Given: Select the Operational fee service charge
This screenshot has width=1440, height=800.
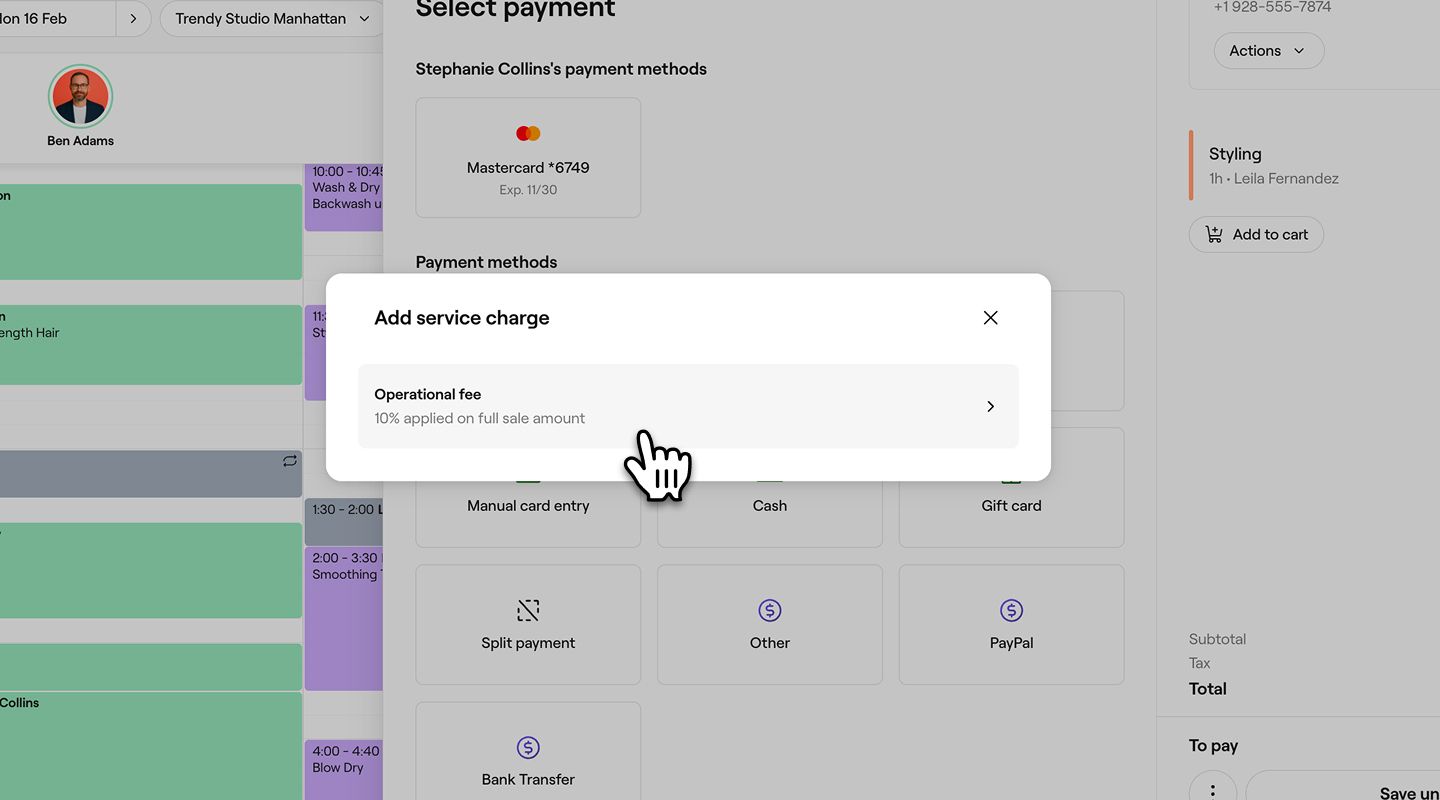Looking at the screenshot, I should point(688,406).
